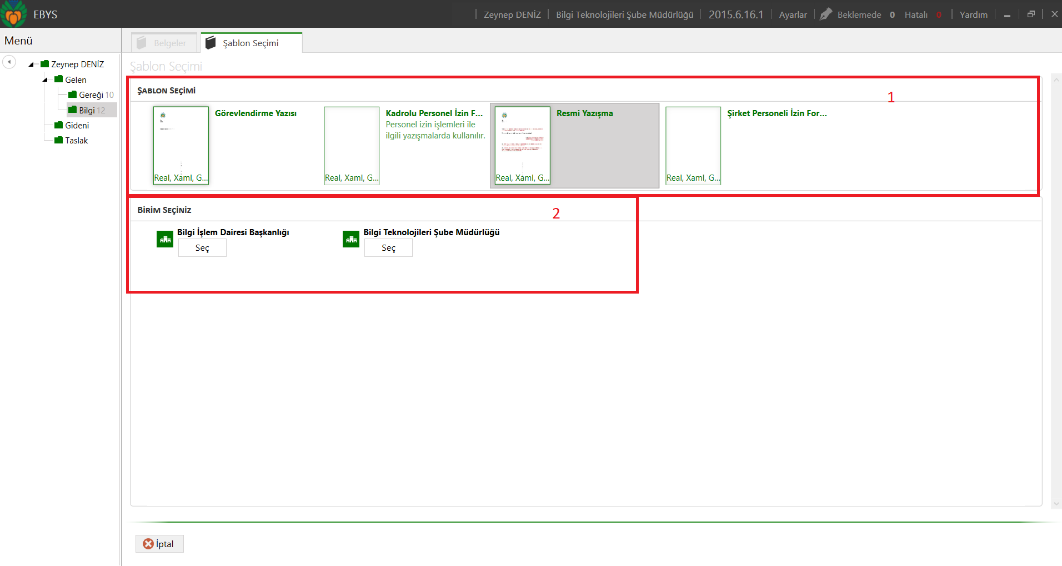Click the EBYS logo icon
The width and height of the screenshot is (1062, 566).
click(14, 14)
